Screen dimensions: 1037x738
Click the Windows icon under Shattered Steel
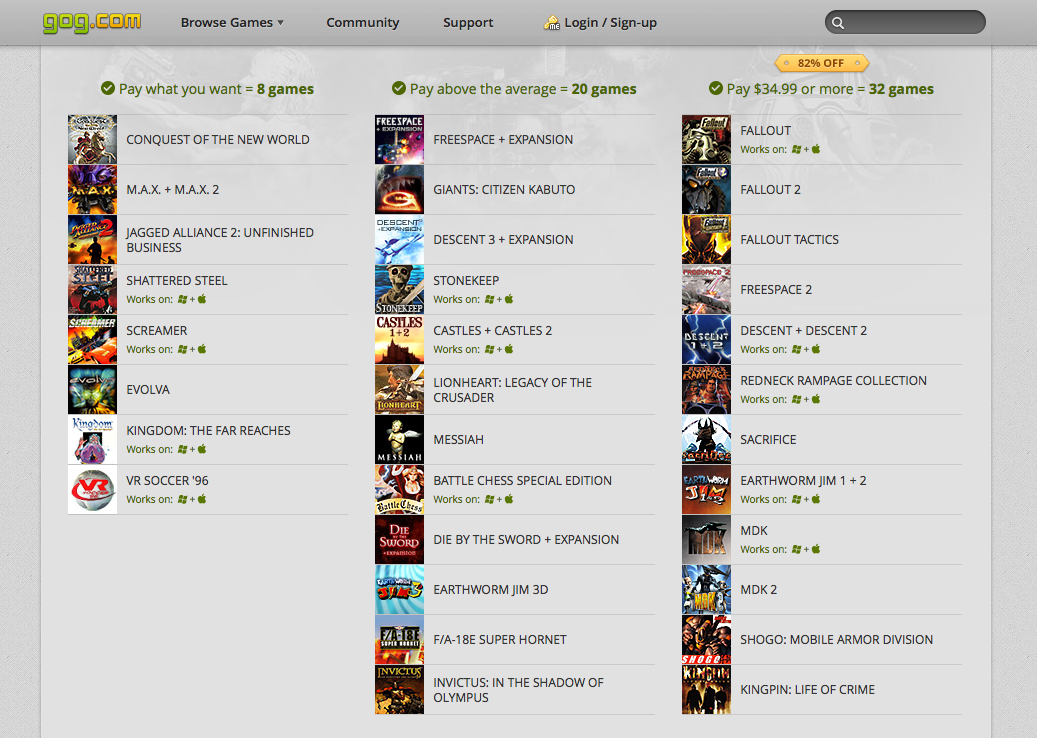coord(183,300)
